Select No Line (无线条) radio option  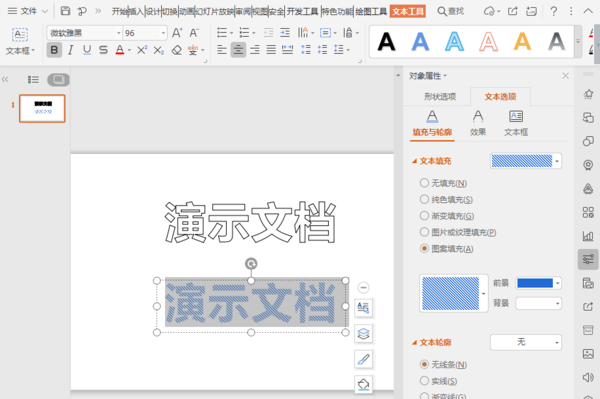coord(424,364)
